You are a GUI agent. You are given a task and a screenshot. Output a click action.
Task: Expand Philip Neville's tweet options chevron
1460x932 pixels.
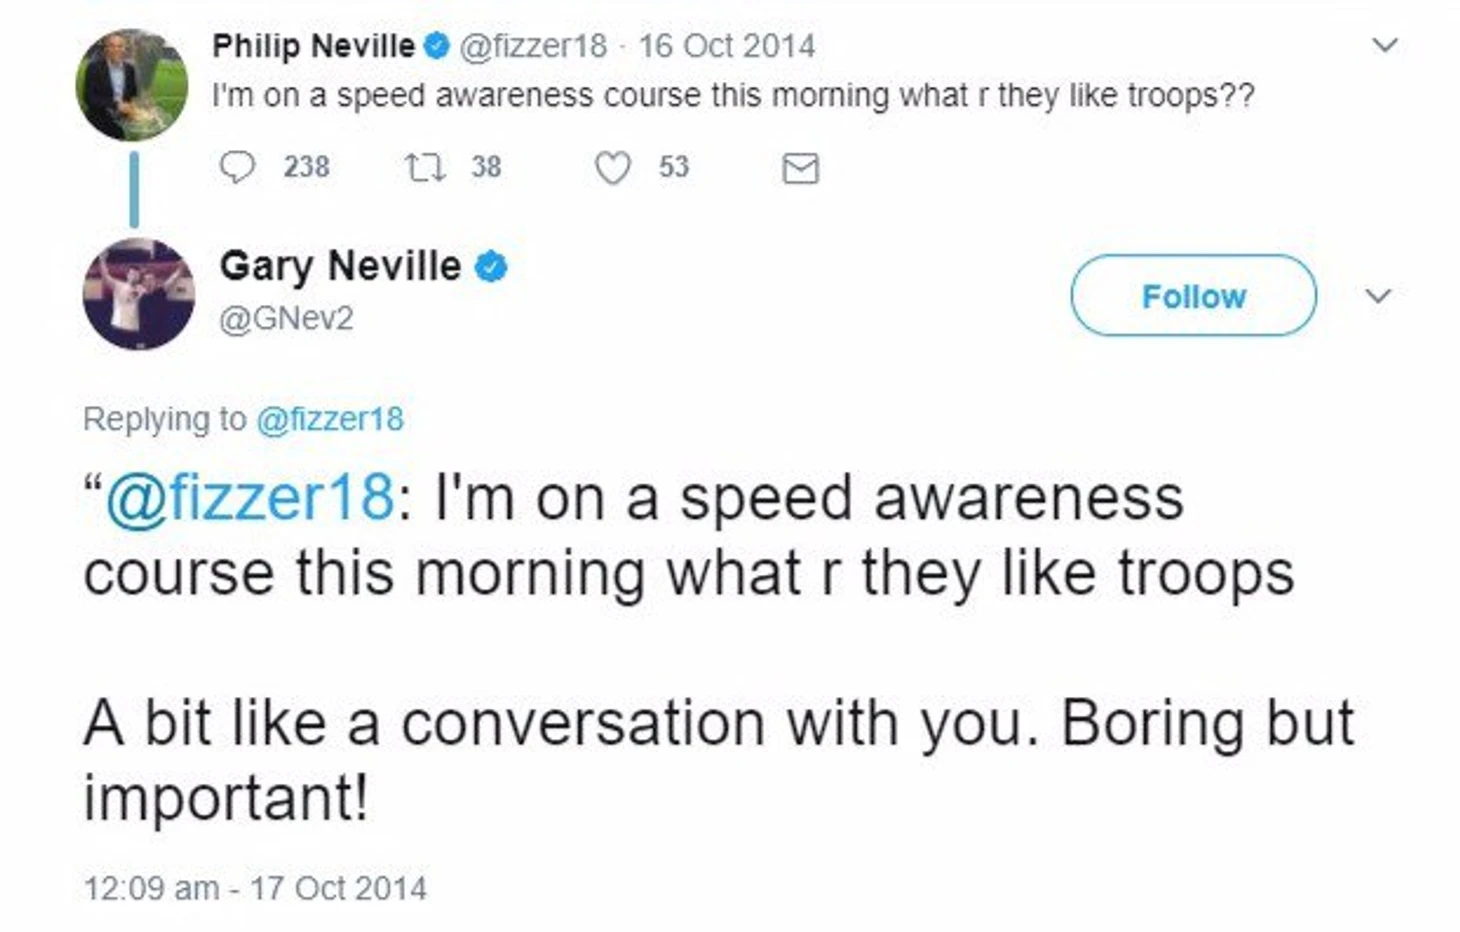[x=1384, y=45]
